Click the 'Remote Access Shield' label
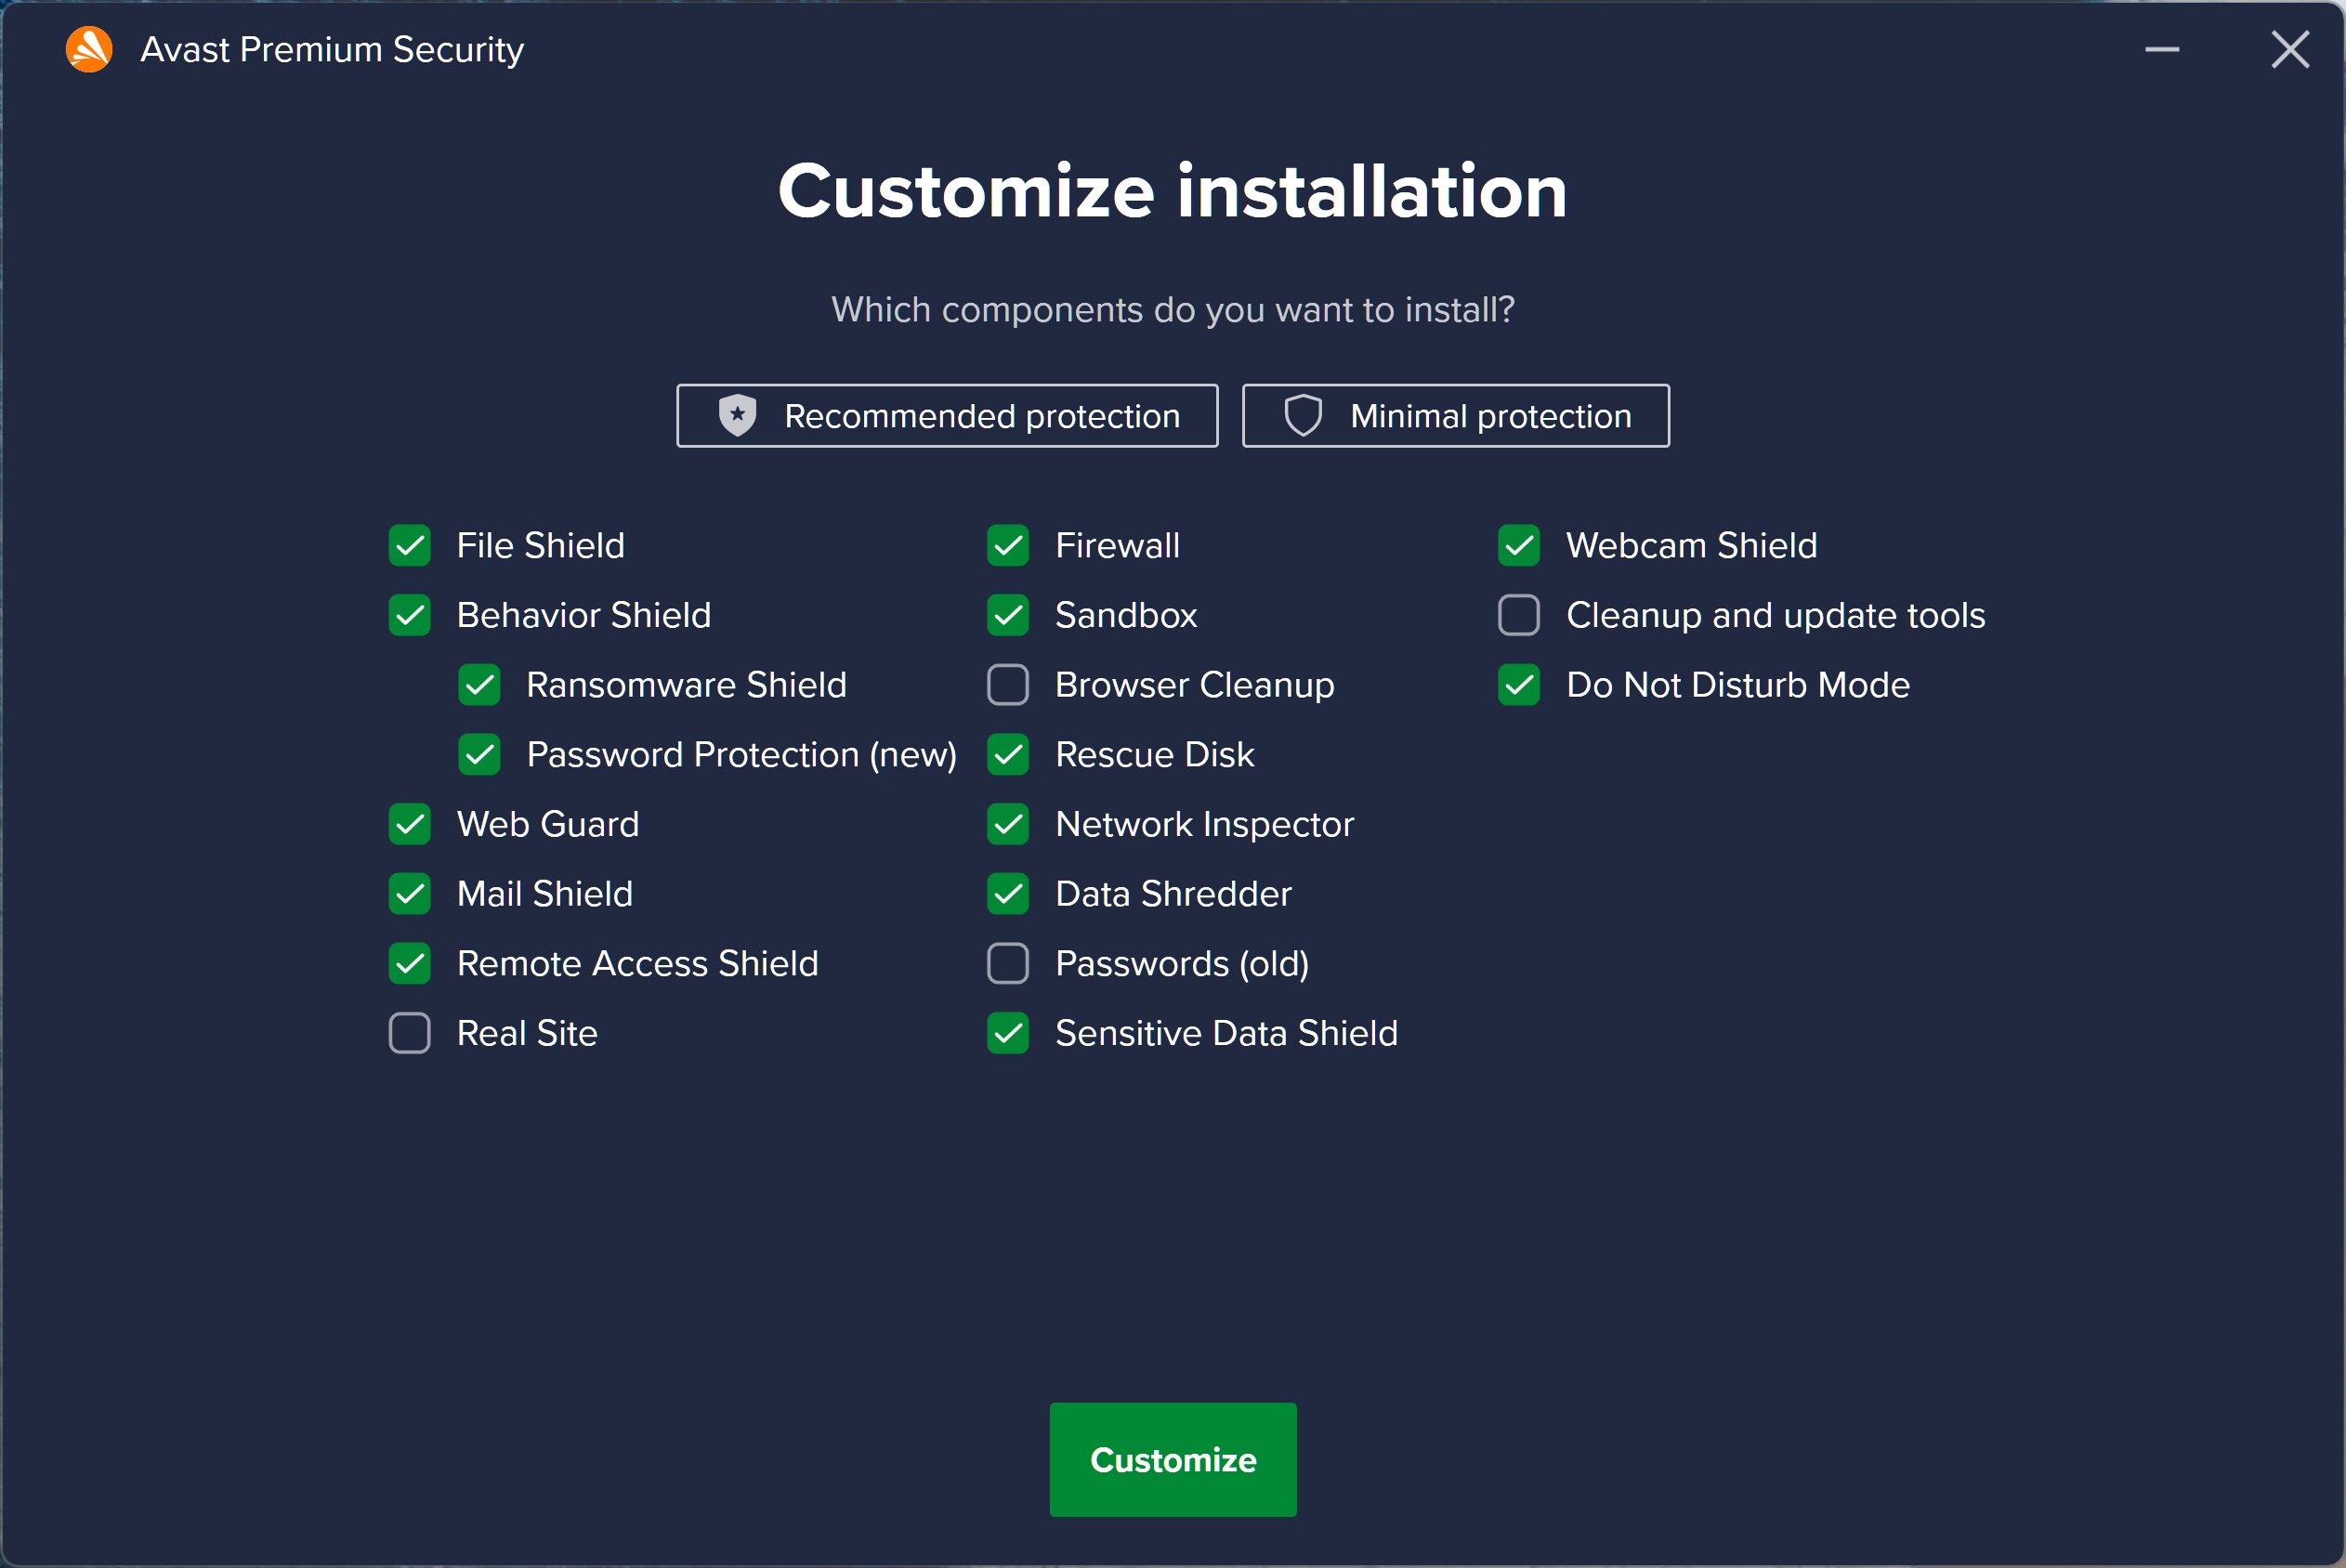The image size is (2346, 1568). point(638,963)
